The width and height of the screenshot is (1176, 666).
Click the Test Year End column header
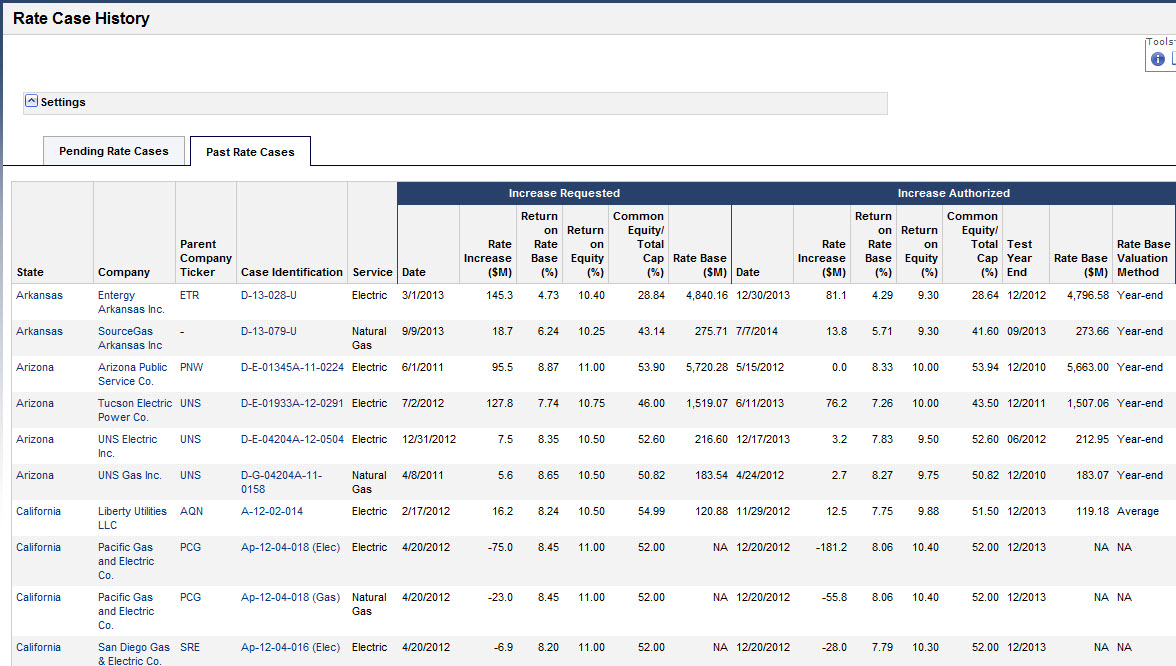(1020, 258)
